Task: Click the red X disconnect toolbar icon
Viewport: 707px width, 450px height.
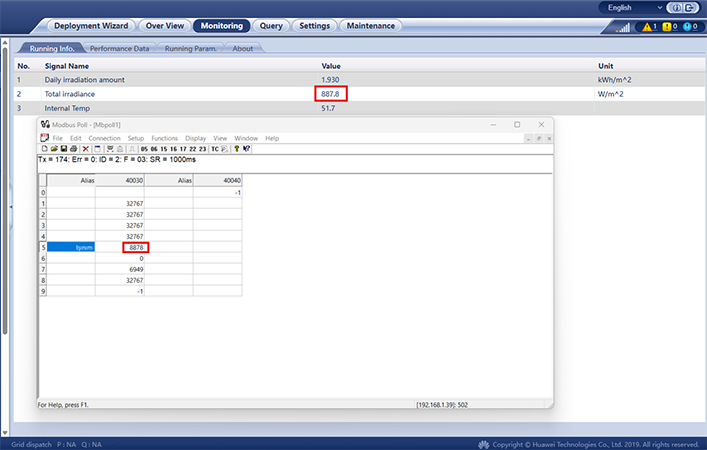Action: tap(85, 148)
